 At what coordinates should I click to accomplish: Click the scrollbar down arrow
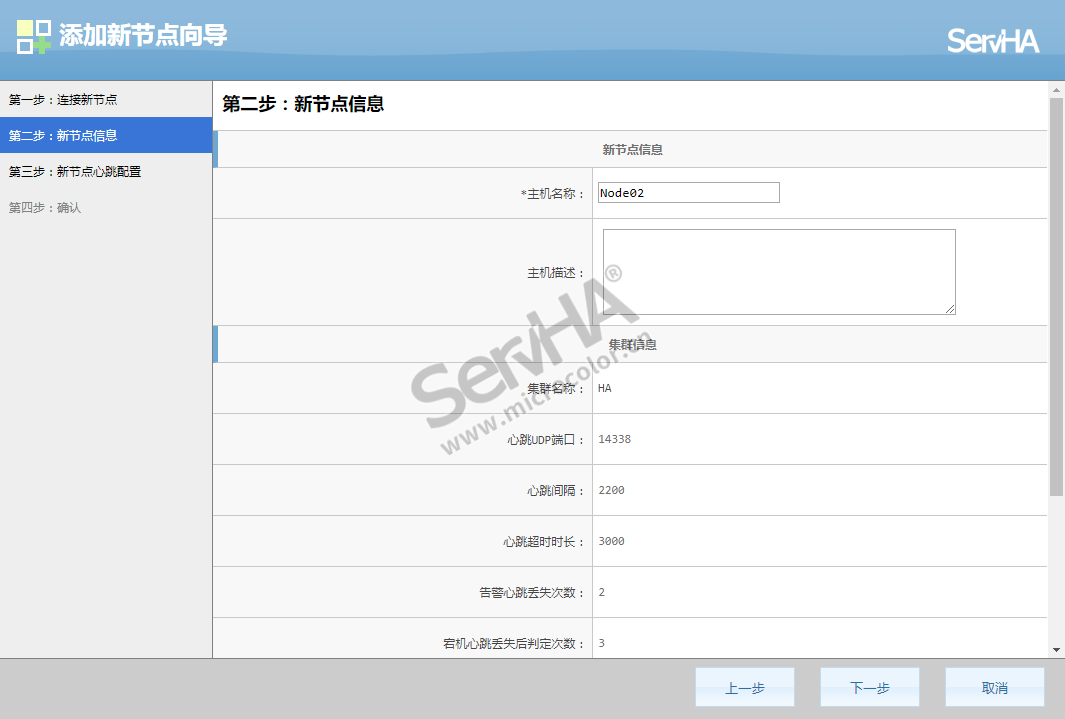(1056, 649)
